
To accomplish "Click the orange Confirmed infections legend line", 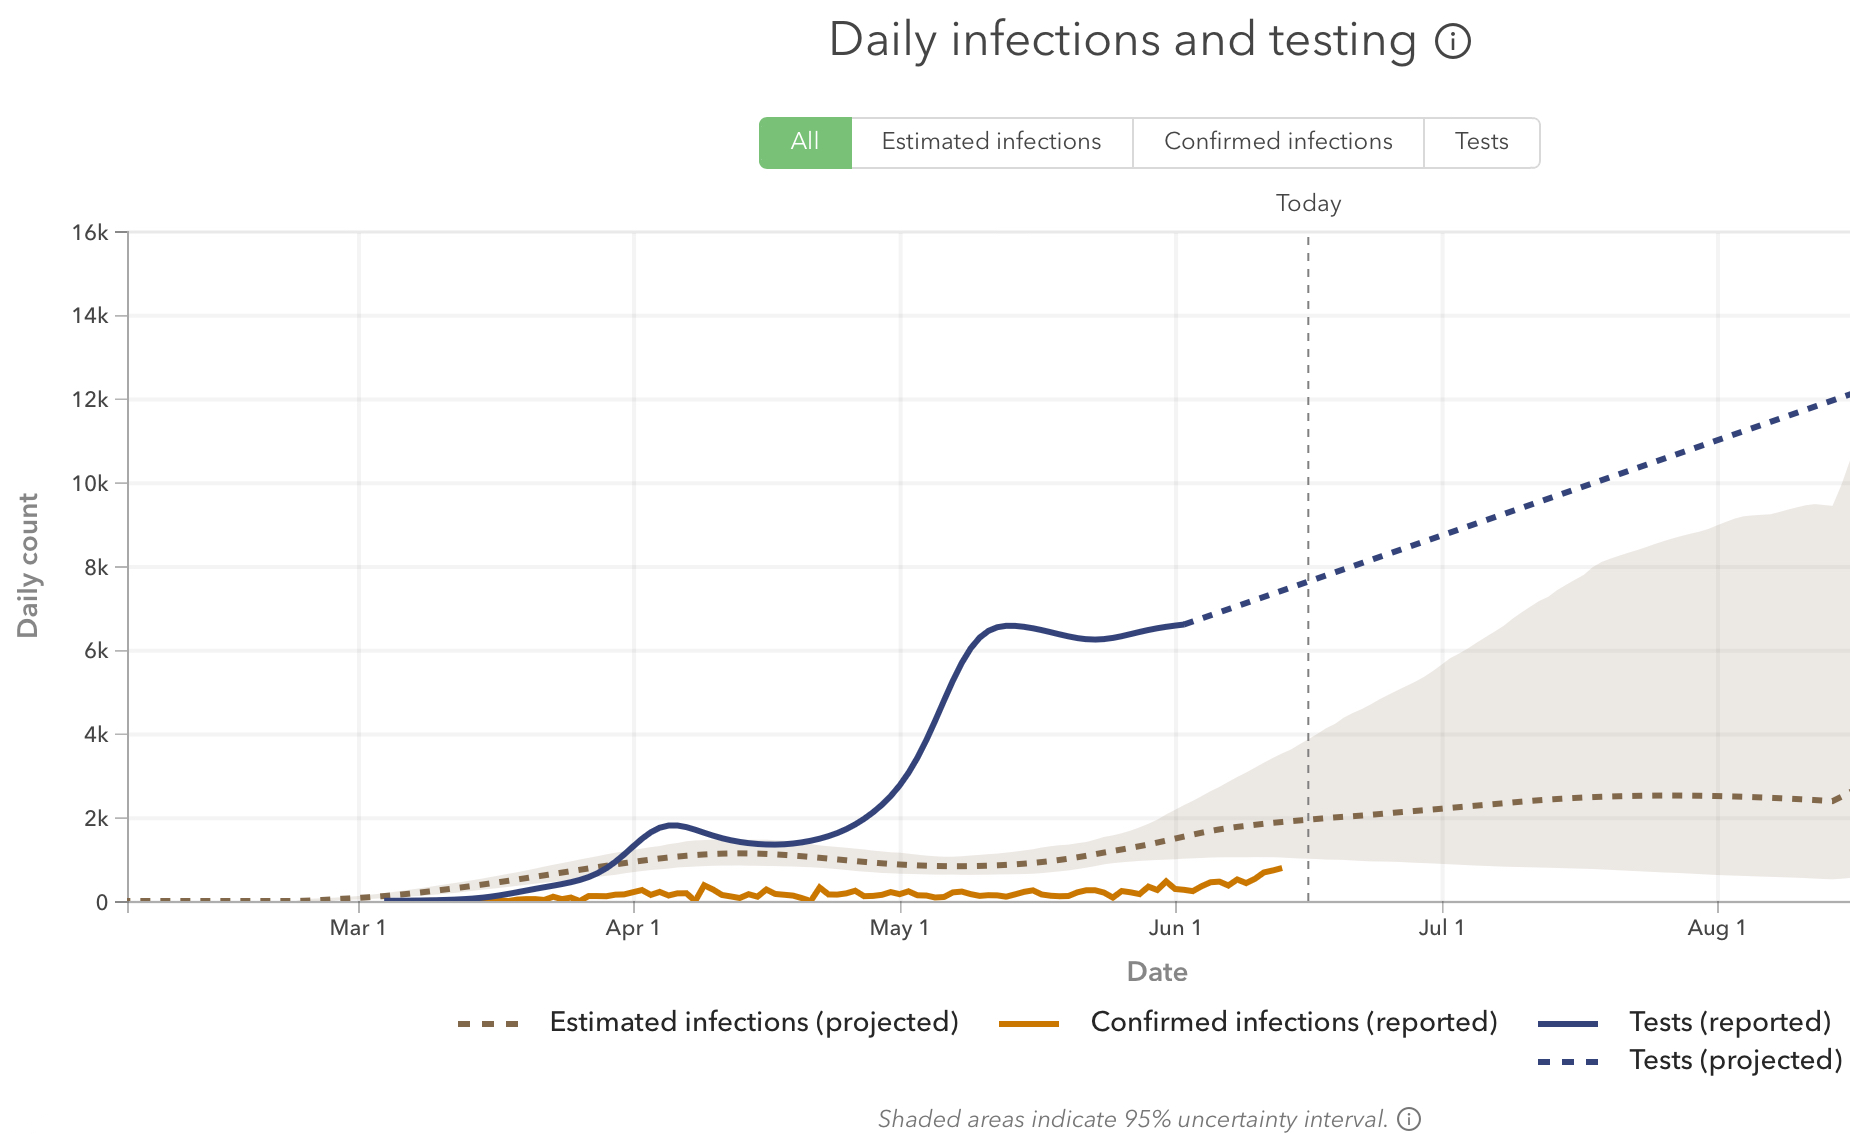I will (1029, 1024).
